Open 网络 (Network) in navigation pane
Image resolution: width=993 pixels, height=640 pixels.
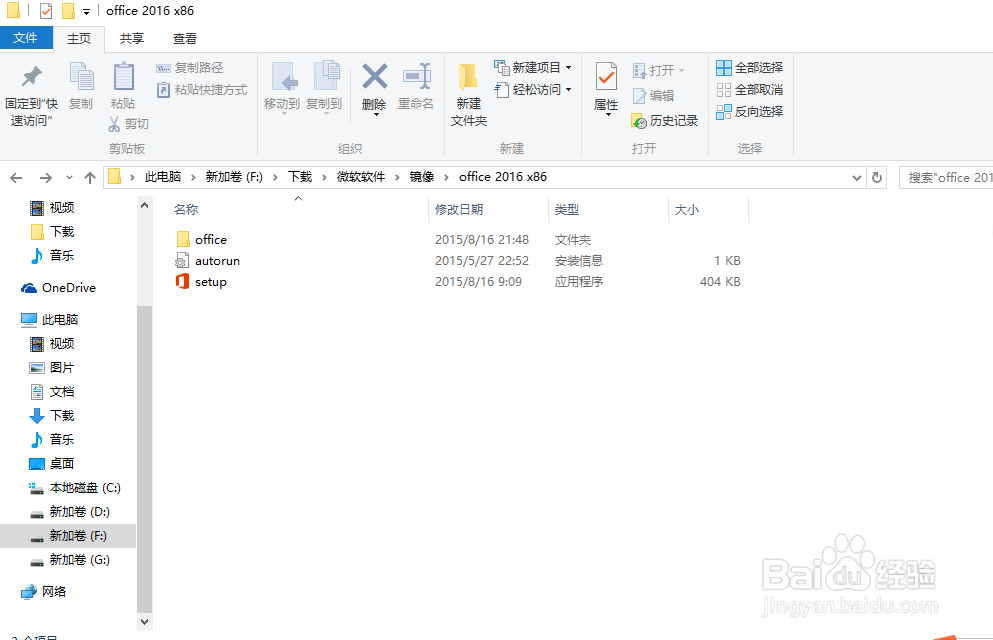point(43,592)
